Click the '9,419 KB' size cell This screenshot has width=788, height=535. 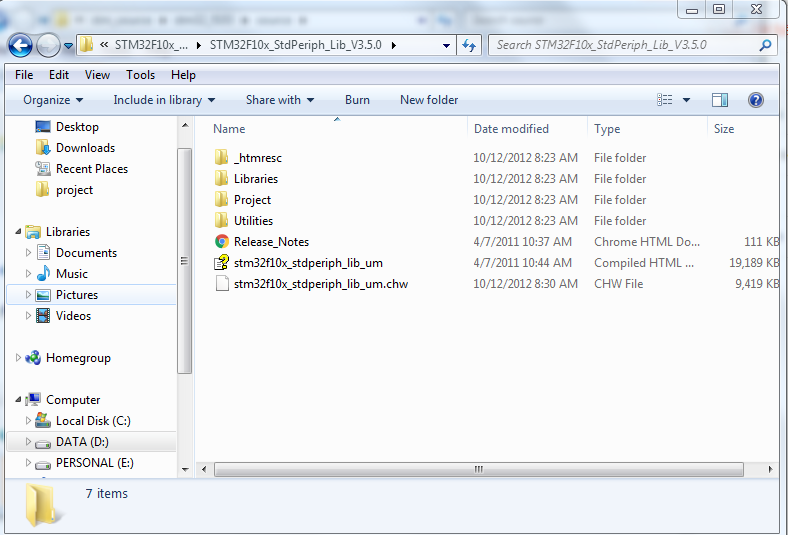click(x=757, y=284)
